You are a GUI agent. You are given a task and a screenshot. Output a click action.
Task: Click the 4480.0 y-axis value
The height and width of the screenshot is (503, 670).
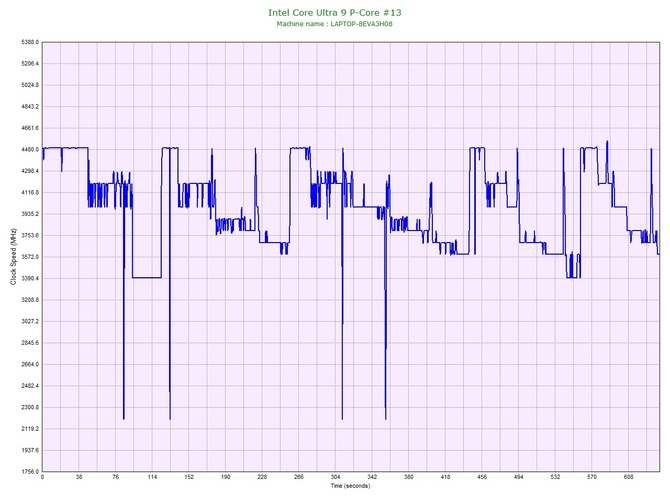pos(30,150)
